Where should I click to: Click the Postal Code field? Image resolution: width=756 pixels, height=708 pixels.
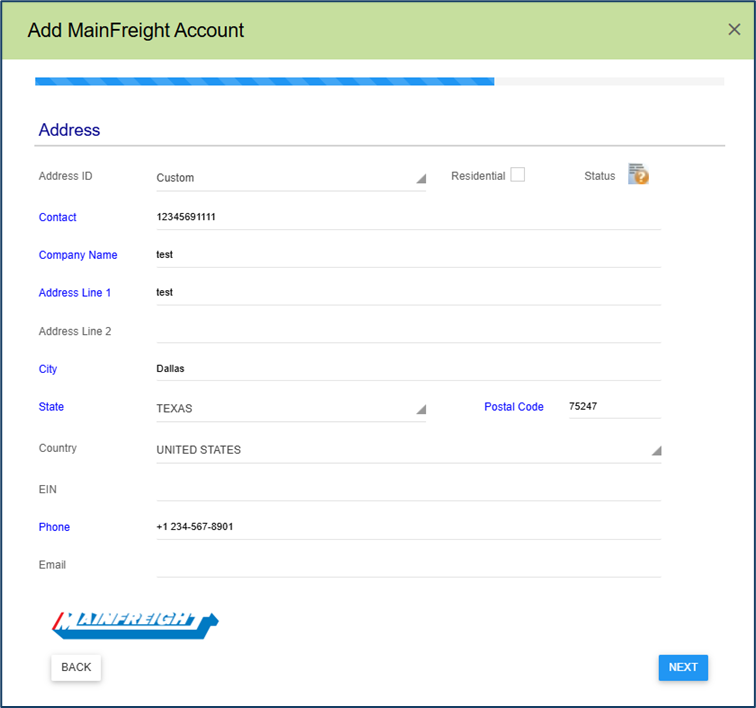[613, 407]
